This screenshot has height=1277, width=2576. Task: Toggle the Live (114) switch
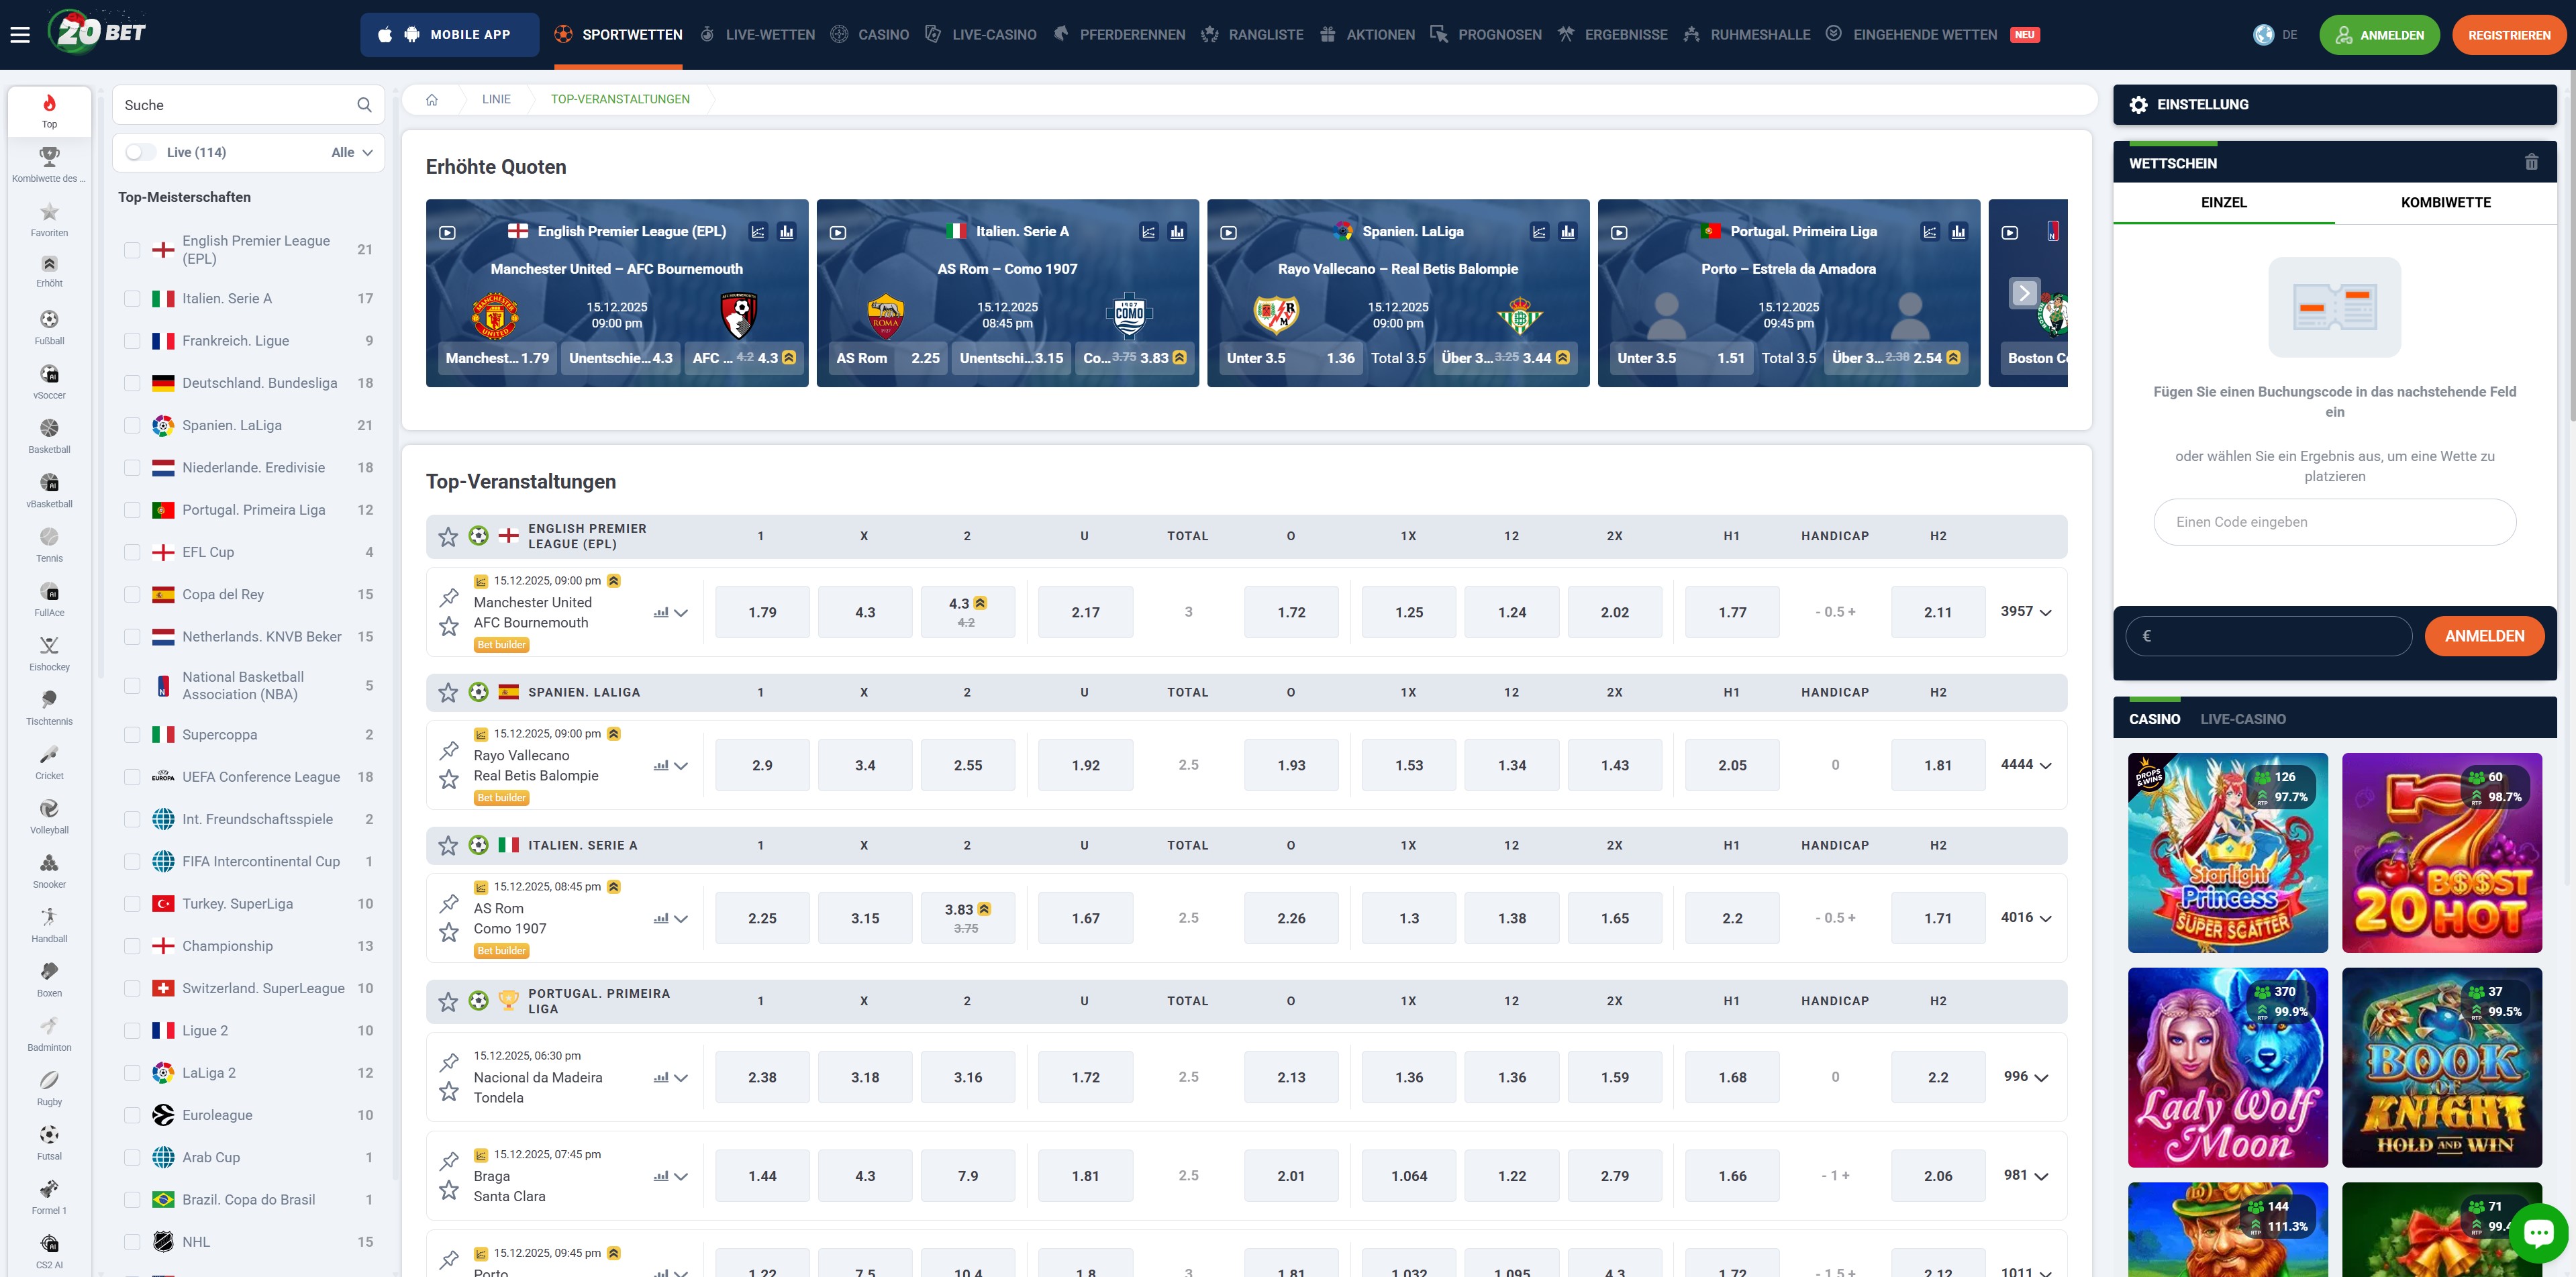pos(142,152)
